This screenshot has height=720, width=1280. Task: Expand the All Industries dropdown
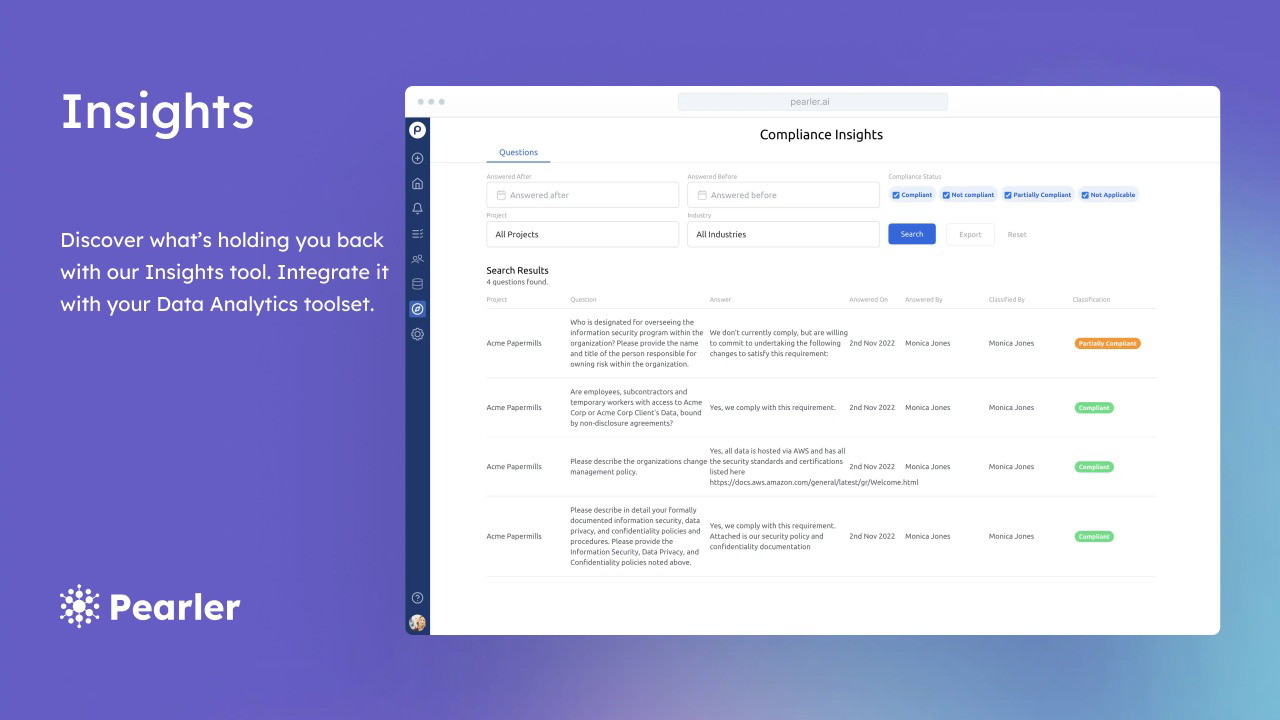pos(783,234)
